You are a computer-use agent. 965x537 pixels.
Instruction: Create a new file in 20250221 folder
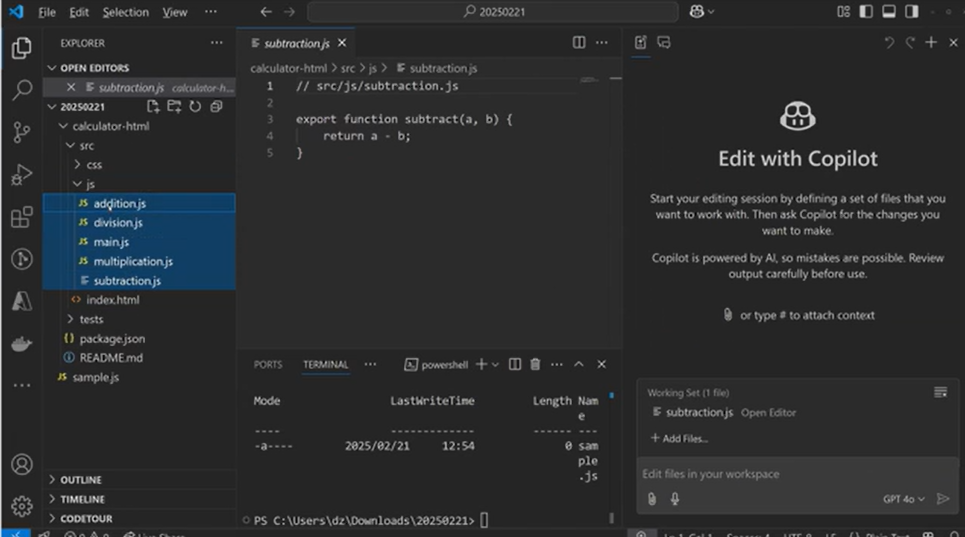coord(153,106)
